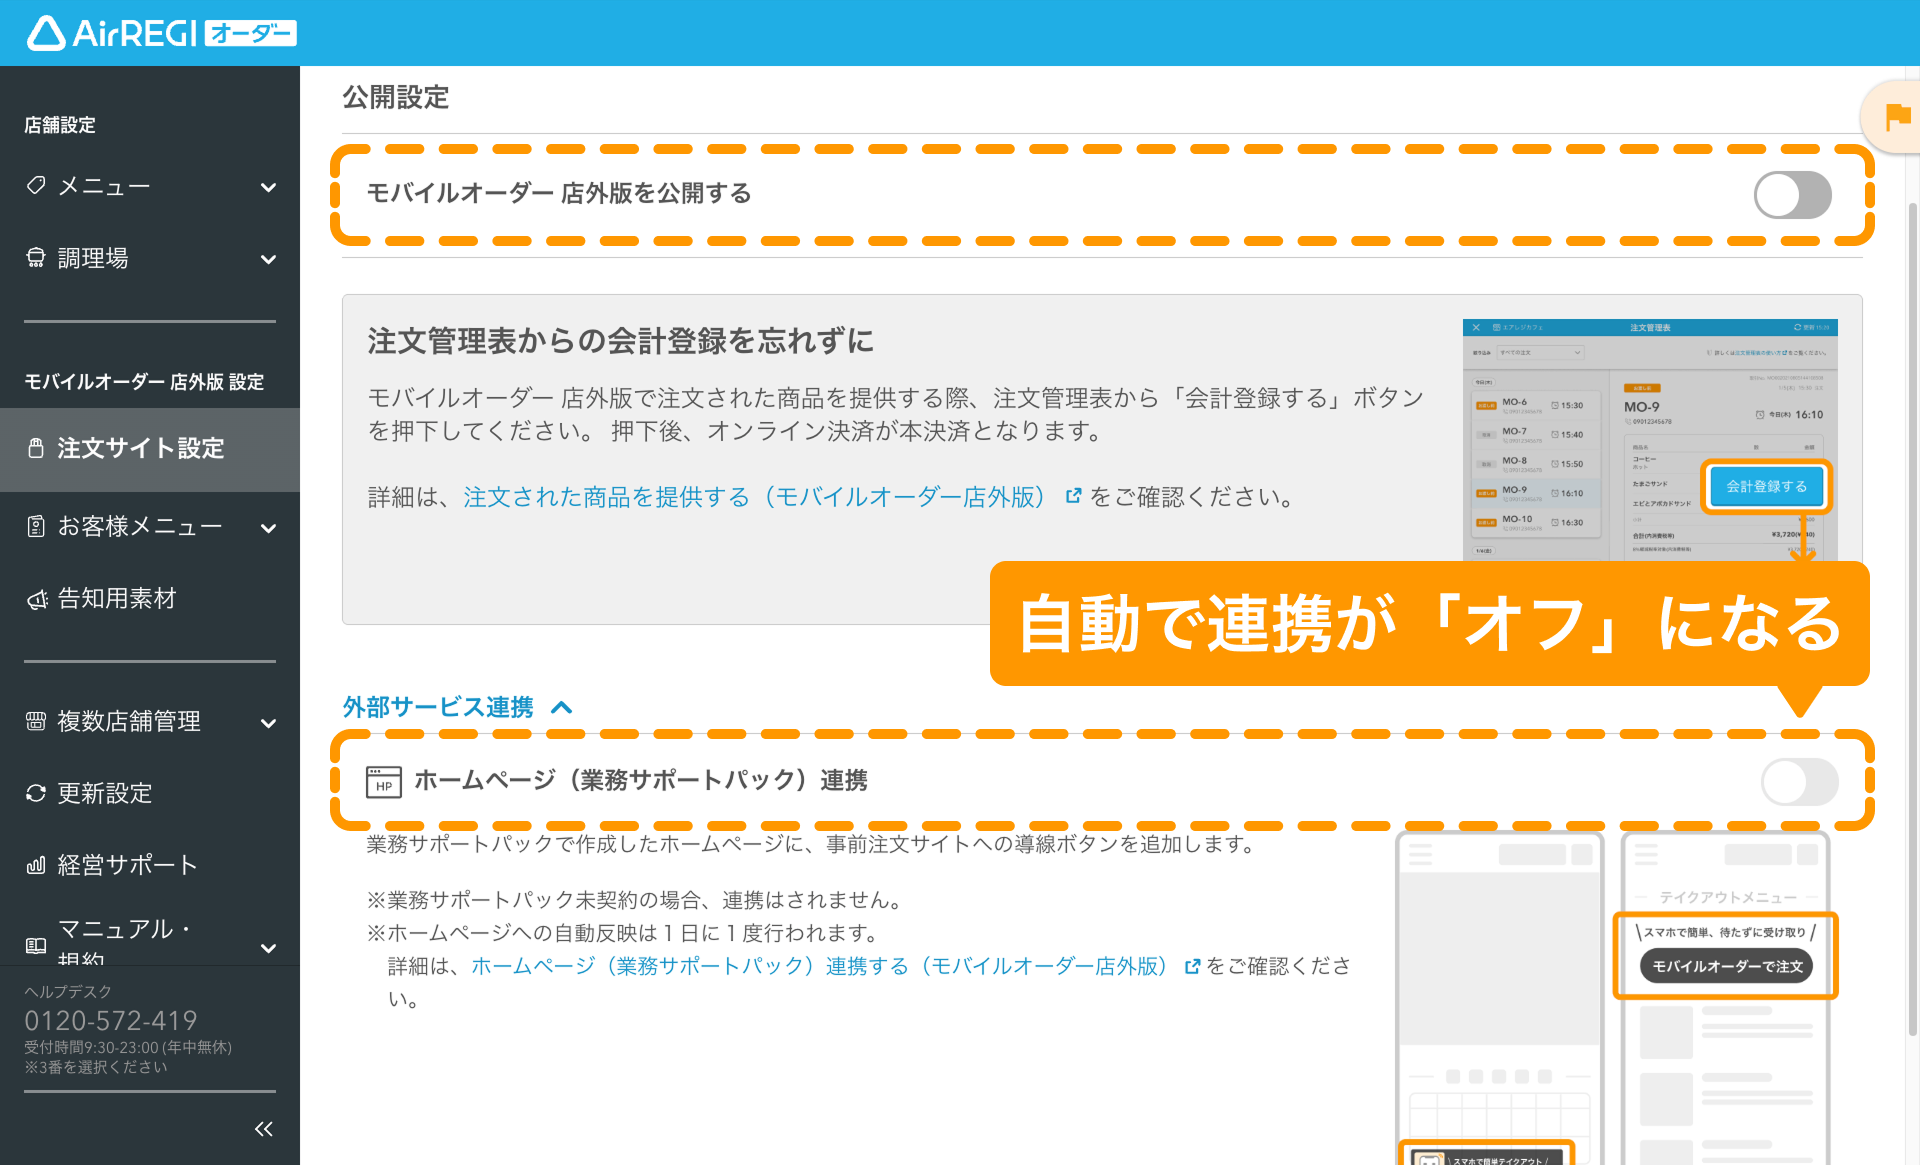The width and height of the screenshot is (1920, 1165).
Task: Click the お客様メニュー clipboard icon
Action: [36, 526]
